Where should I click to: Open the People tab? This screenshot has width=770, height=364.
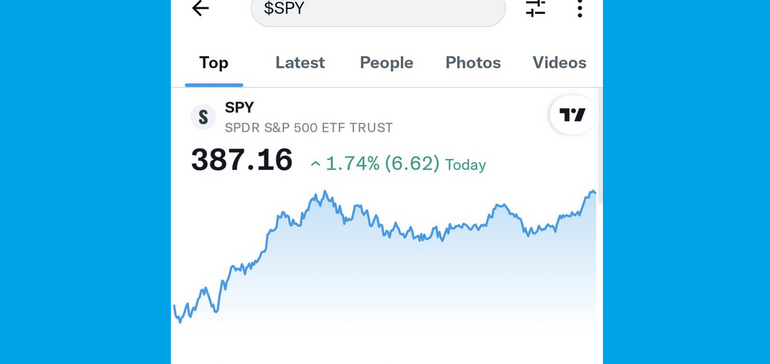pyautogui.click(x=386, y=63)
